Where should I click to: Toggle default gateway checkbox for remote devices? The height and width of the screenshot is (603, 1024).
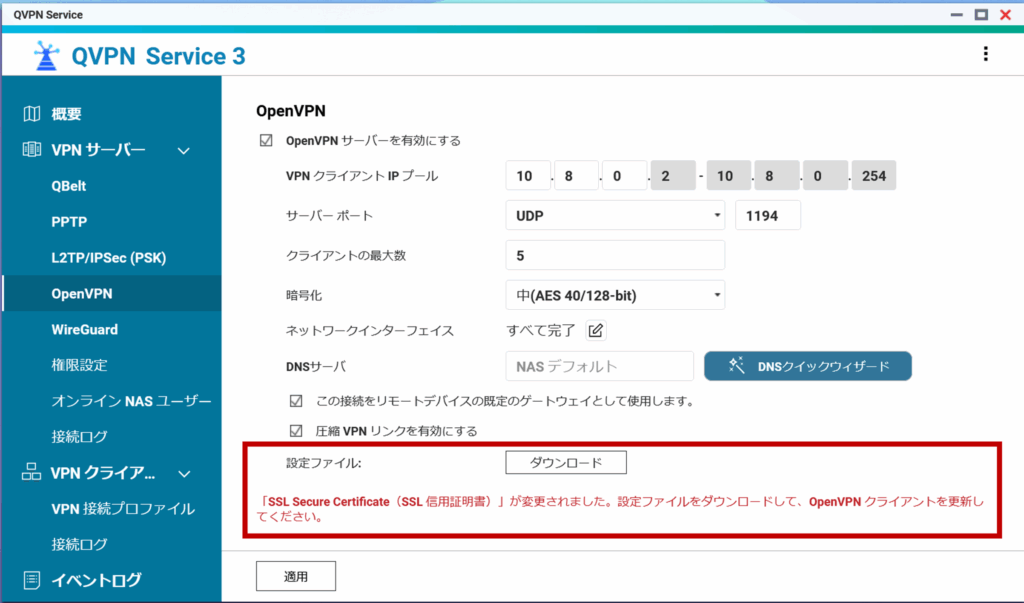pyautogui.click(x=295, y=401)
